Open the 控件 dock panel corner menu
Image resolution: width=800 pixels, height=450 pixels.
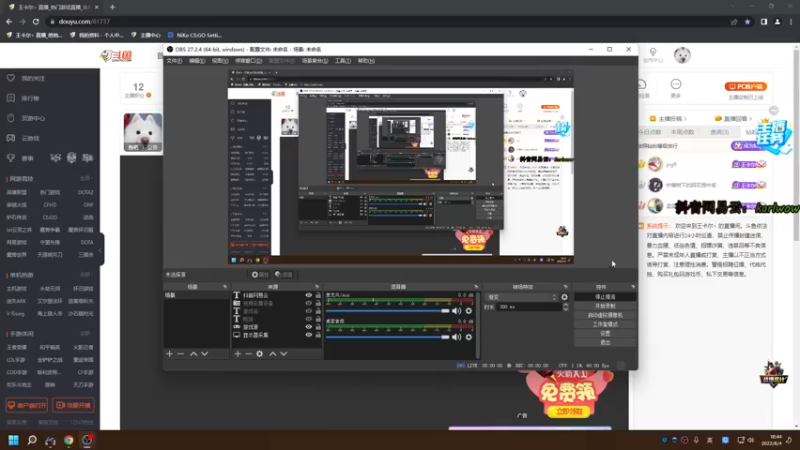633,287
